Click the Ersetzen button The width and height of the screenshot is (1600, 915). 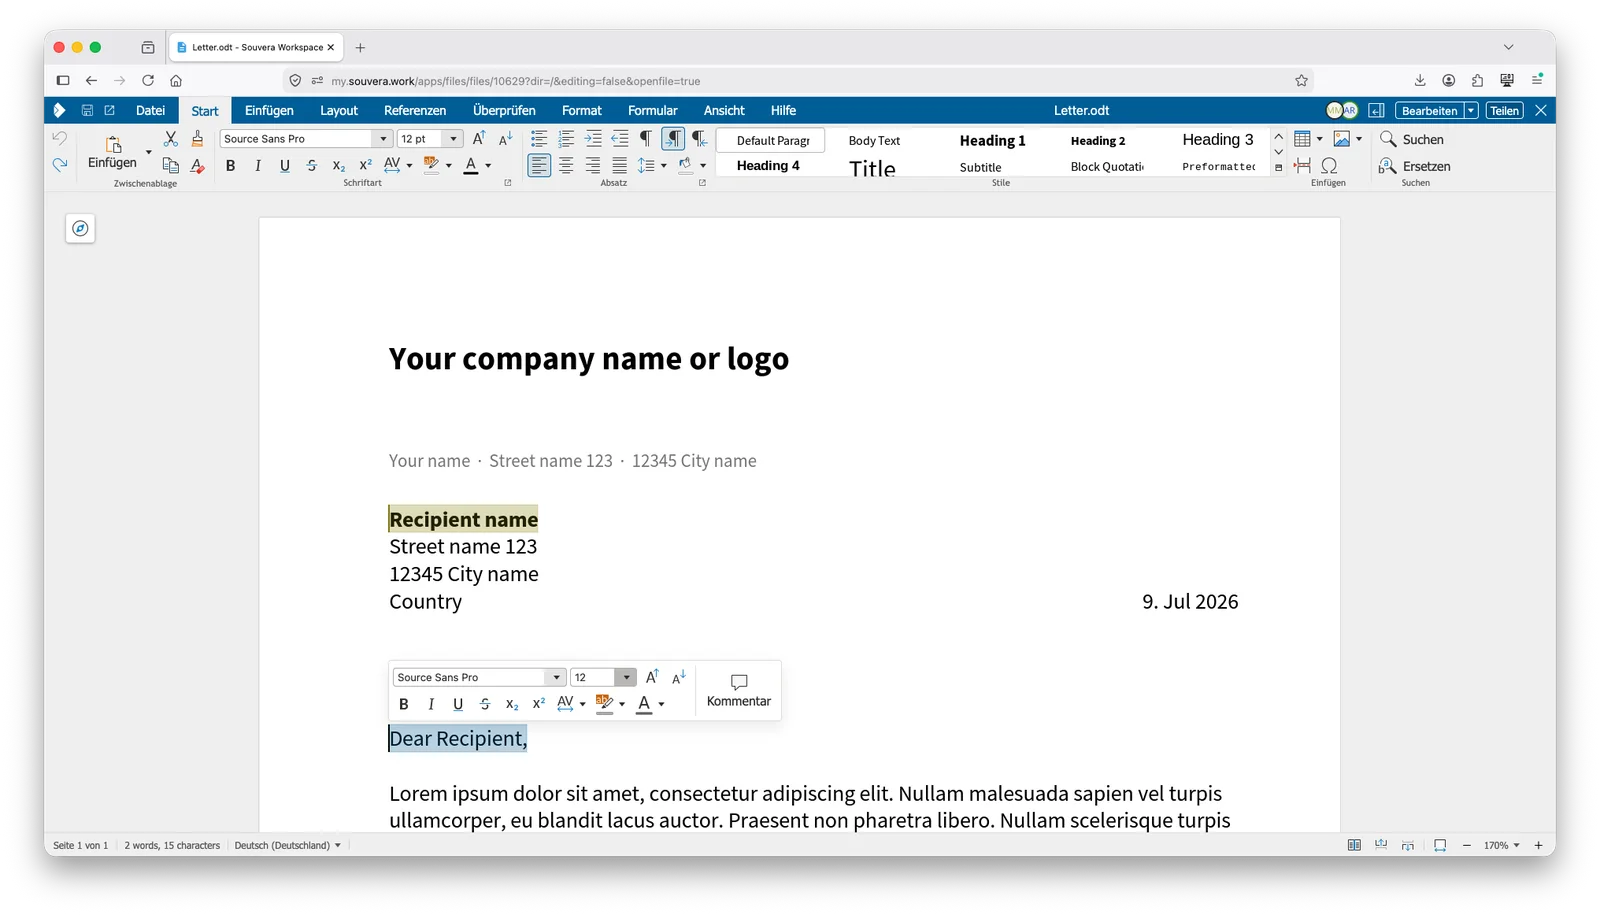(x=1415, y=166)
